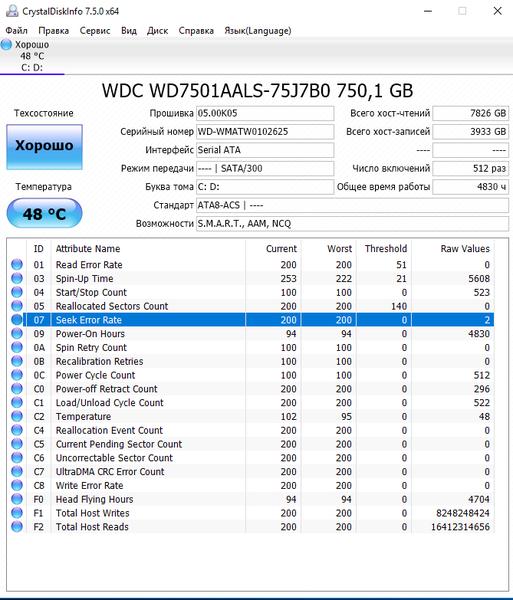Select the C: D: disk tab
Screen dimensions: 513x600
[32, 56]
